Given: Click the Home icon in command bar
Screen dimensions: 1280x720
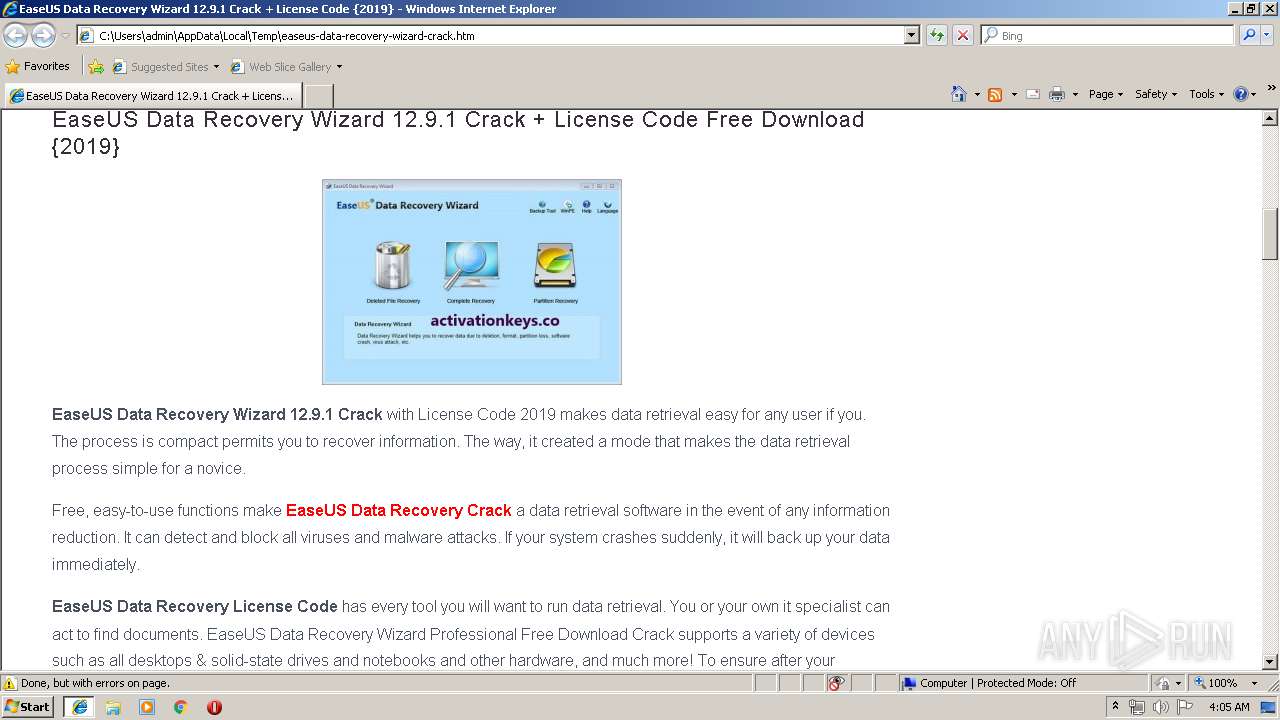Looking at the screenshot, I should click(x=959, y=94).
